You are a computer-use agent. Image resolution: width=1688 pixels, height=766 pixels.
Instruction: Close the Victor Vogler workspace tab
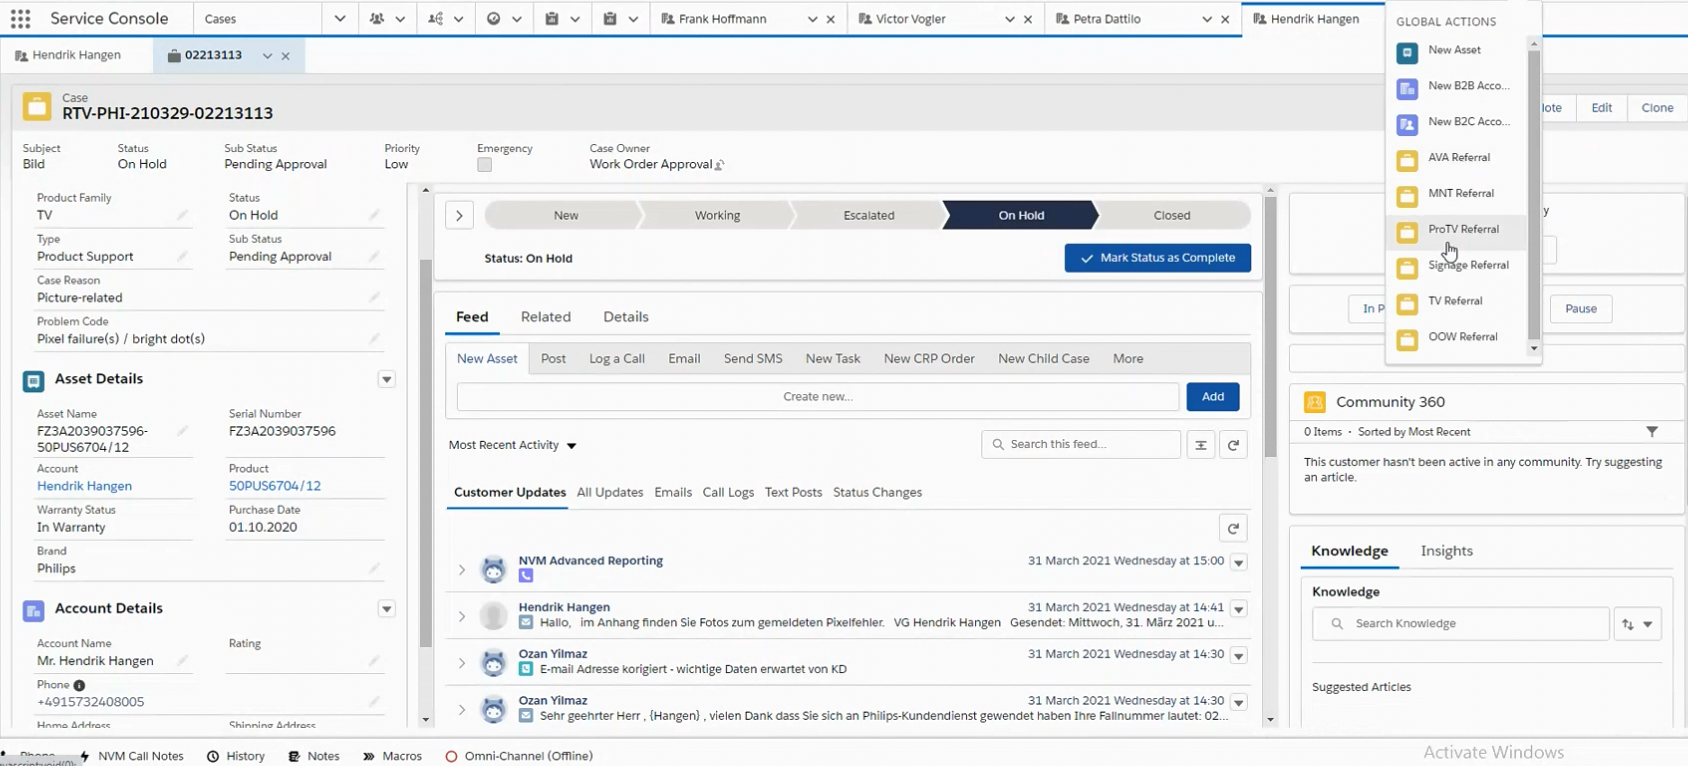(x=1028, y=19)
